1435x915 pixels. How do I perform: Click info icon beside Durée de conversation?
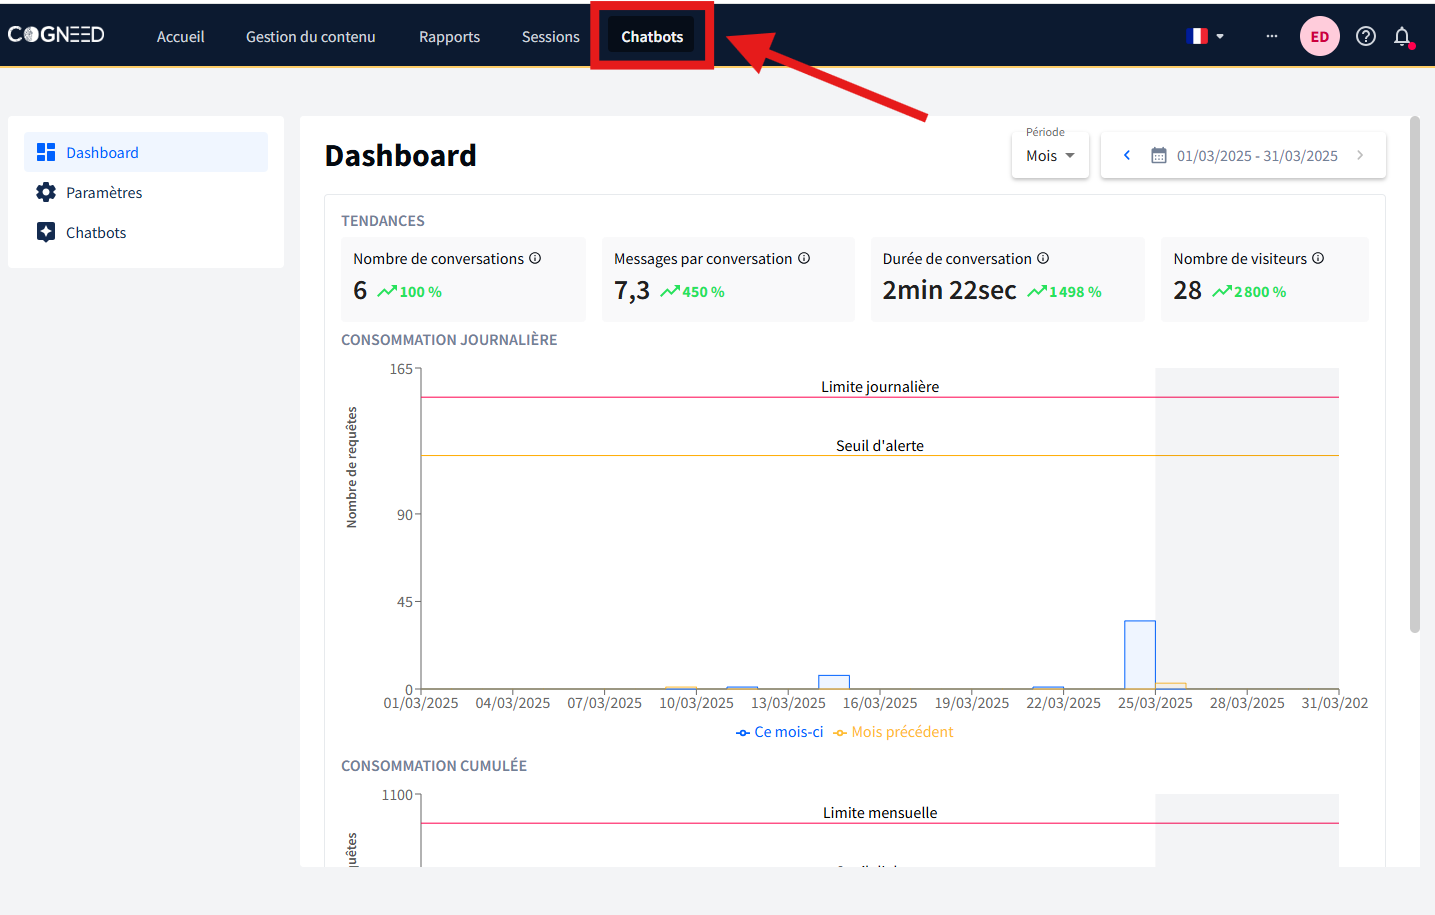point(1043,258)
